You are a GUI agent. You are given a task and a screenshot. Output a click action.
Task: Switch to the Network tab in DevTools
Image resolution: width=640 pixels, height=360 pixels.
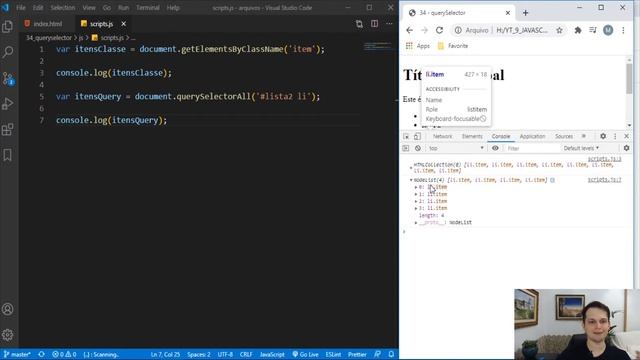click(x=442, y=136)
